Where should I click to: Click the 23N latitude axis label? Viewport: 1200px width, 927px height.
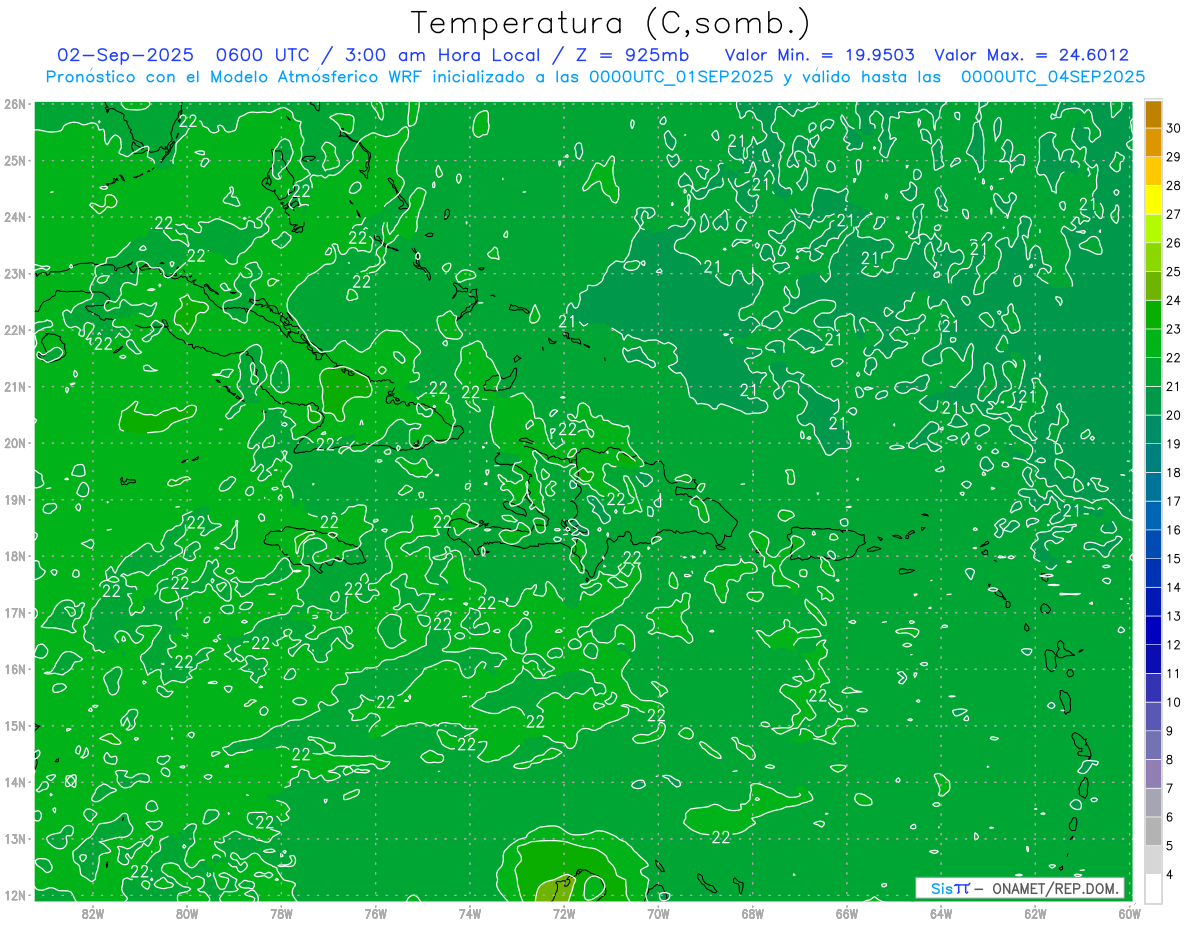coord(15,274)
